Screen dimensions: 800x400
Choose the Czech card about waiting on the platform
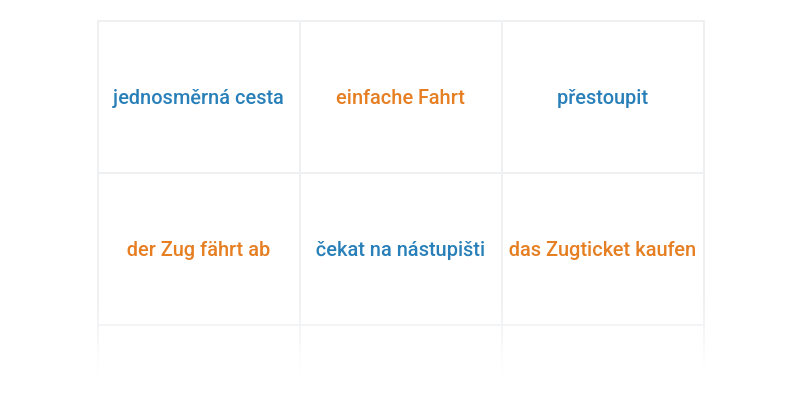(401, 249)
